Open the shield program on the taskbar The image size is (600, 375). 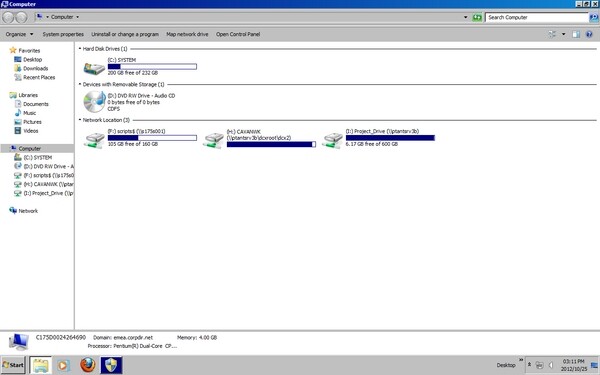coord(111,365)
